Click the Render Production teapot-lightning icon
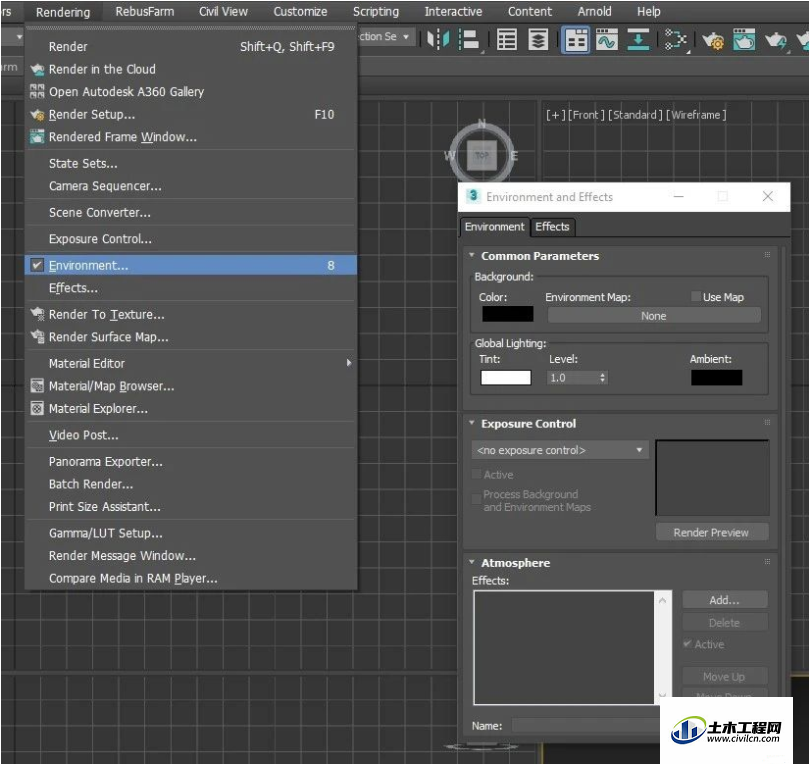The image size is (809, 764). (776, 40)
